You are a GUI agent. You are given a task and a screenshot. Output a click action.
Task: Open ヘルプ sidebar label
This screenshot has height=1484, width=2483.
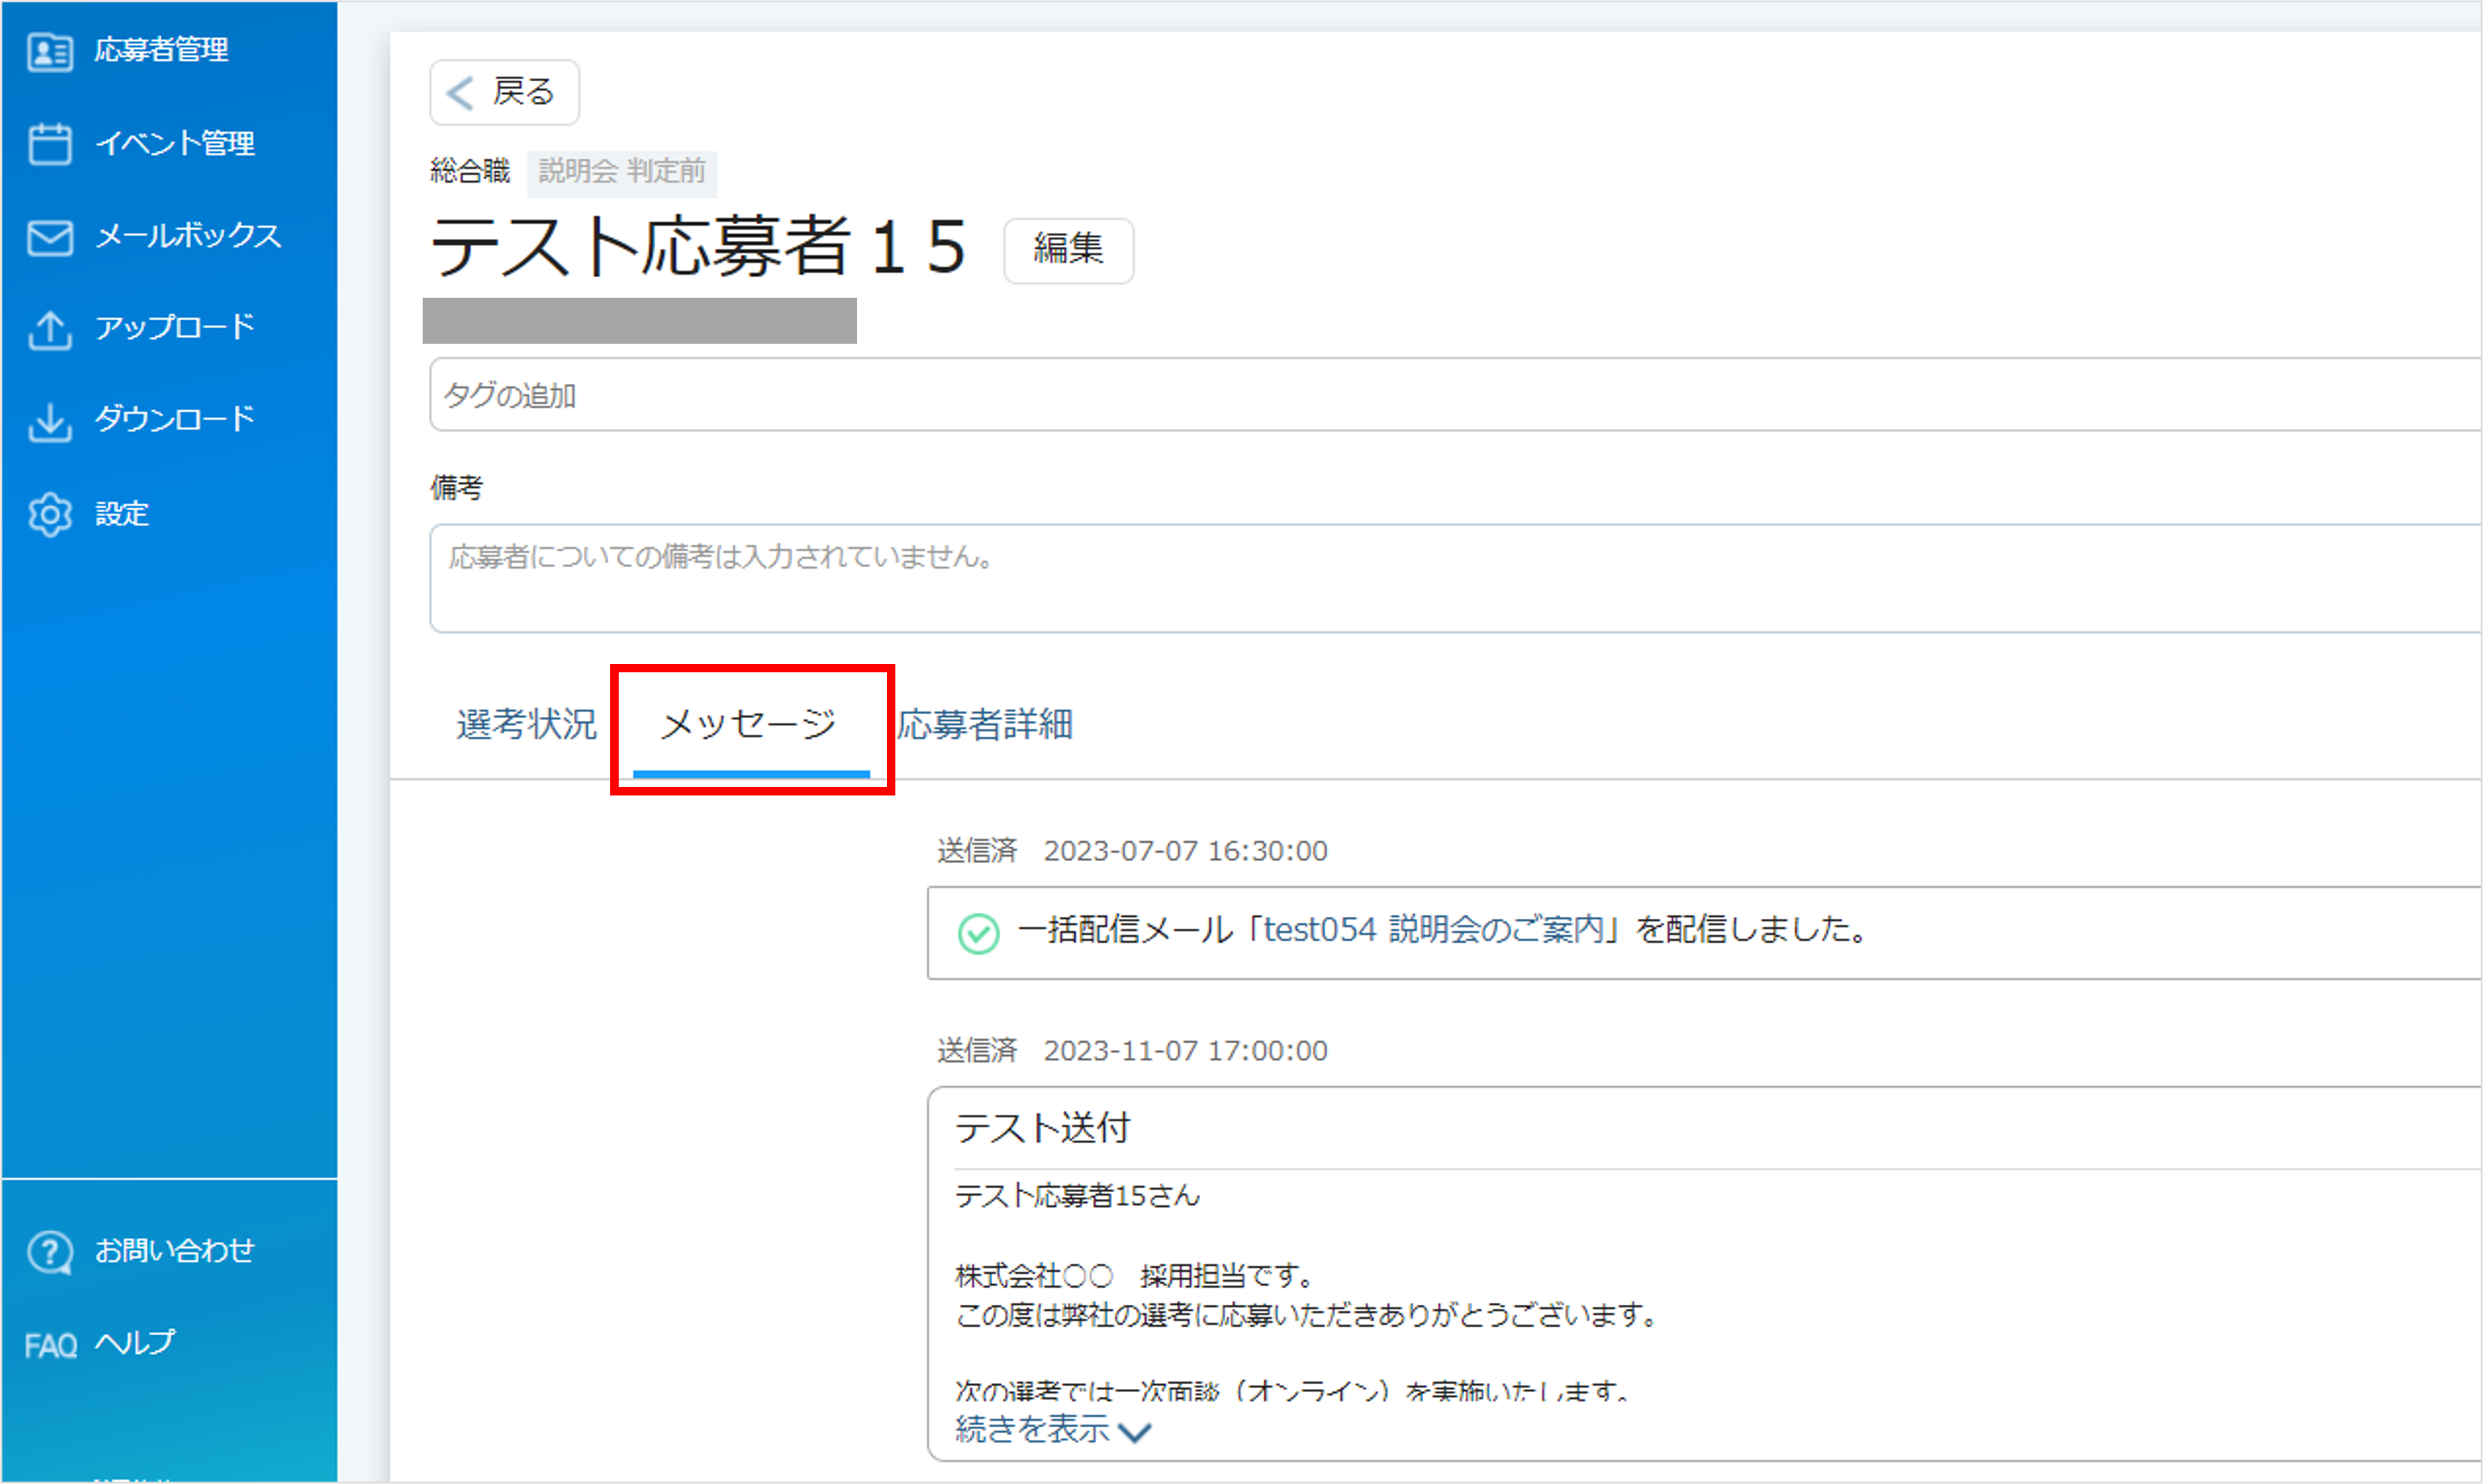[135, 1343]
